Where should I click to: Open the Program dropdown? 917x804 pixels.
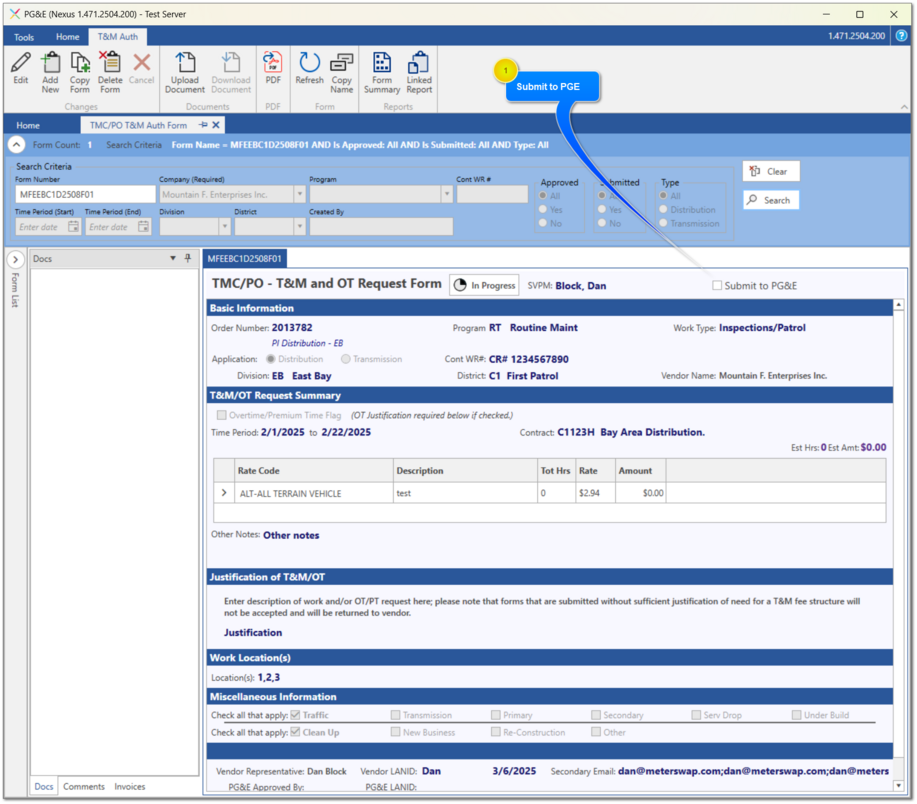click(x=447, y=194)
